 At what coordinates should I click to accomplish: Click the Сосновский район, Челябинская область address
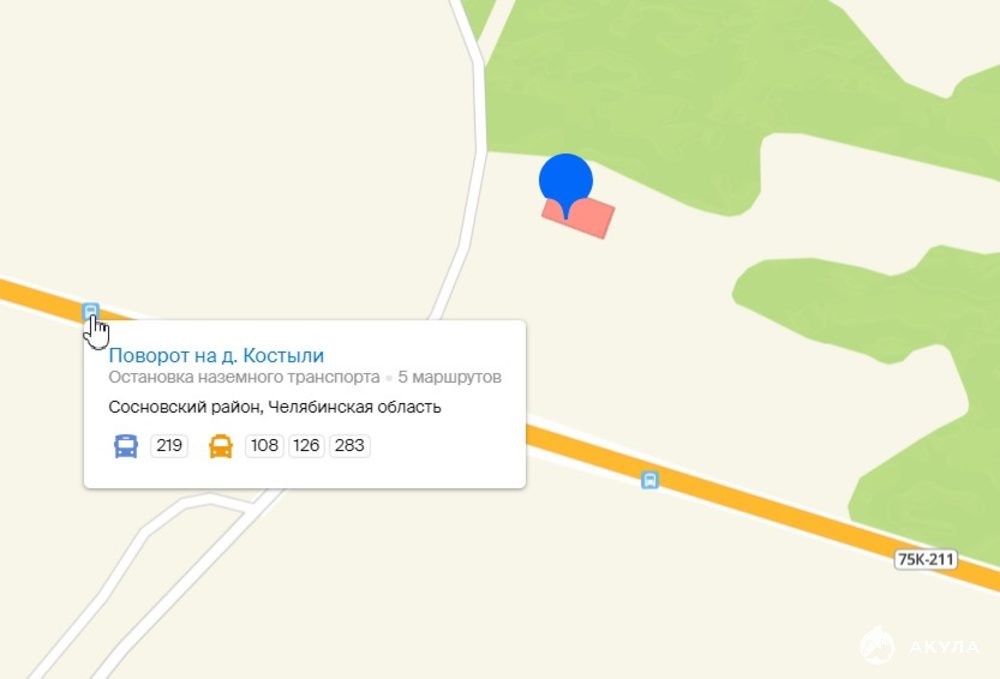pyautogui.click(x=275, y=407)
